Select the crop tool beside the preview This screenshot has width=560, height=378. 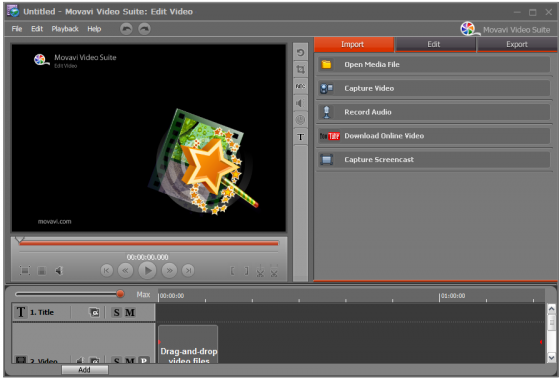tap(300, 69)
